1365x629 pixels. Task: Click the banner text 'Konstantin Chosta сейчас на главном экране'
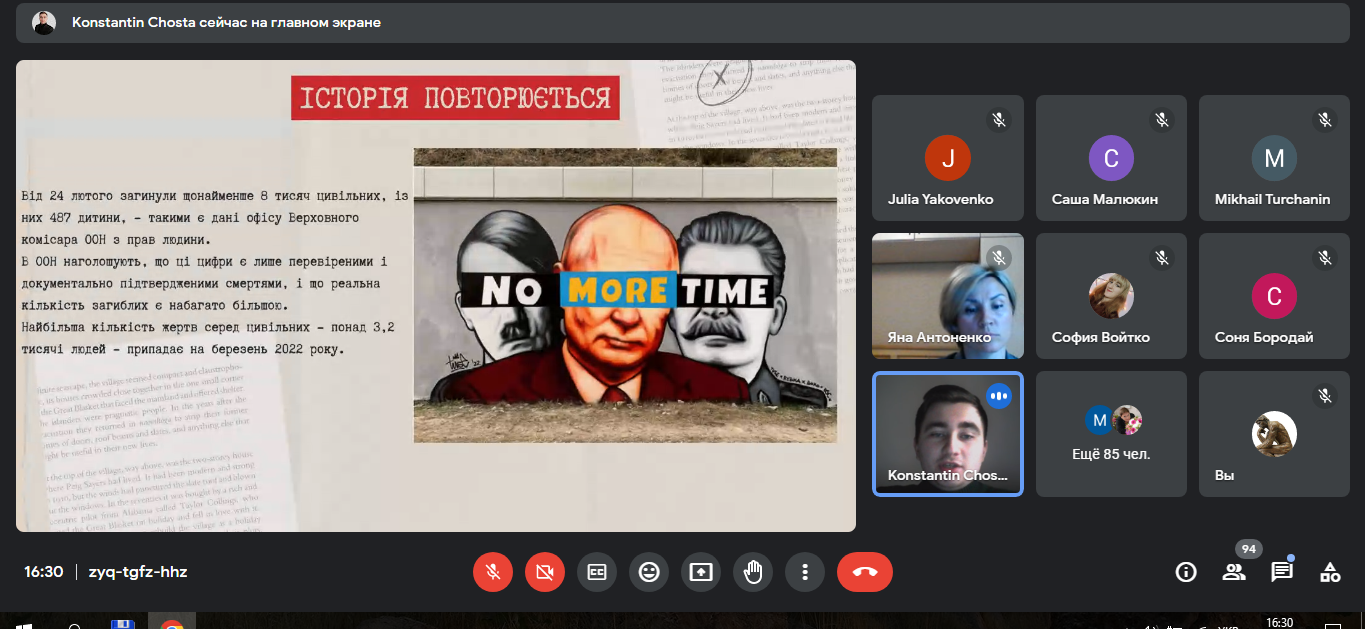(x=226, y=22)
